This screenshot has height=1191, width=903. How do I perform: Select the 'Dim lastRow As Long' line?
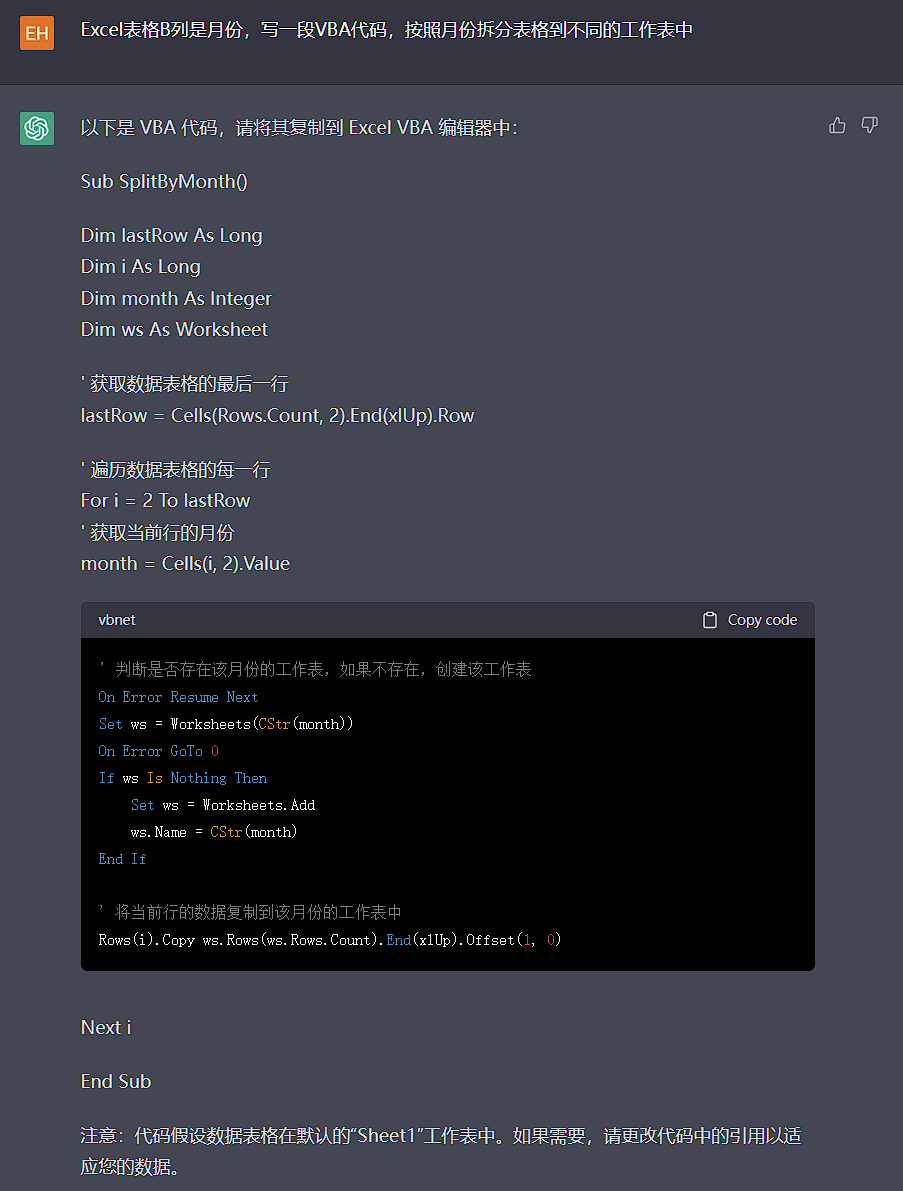pyautogui.click(x=171, y=236)
